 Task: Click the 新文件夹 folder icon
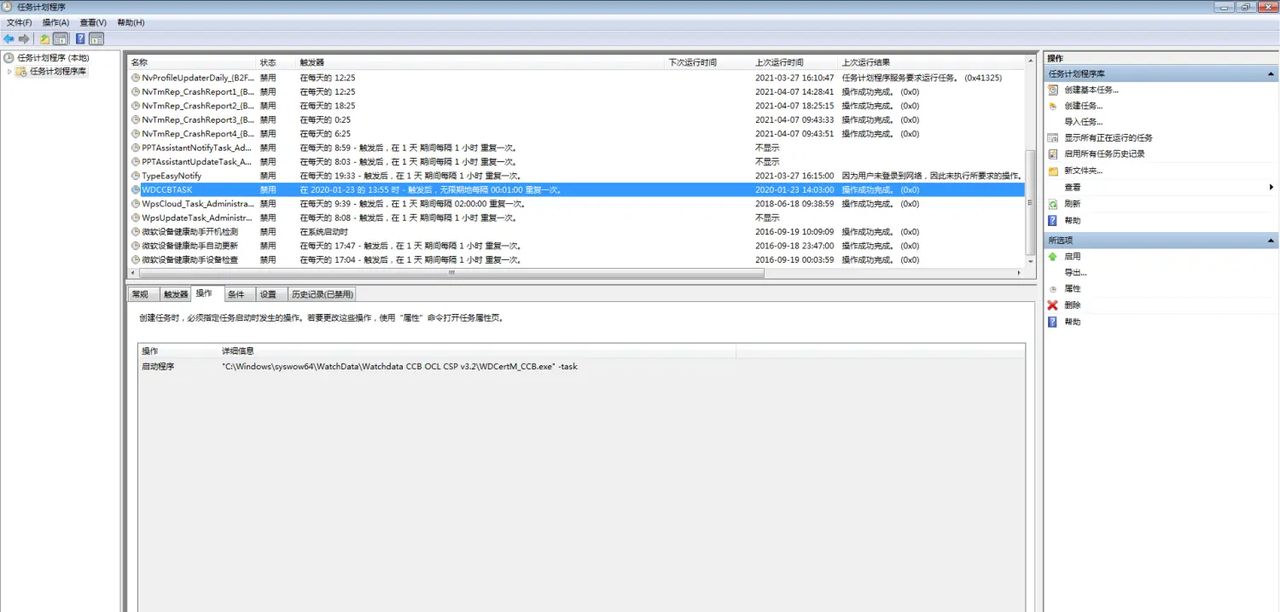point(1052,170)
